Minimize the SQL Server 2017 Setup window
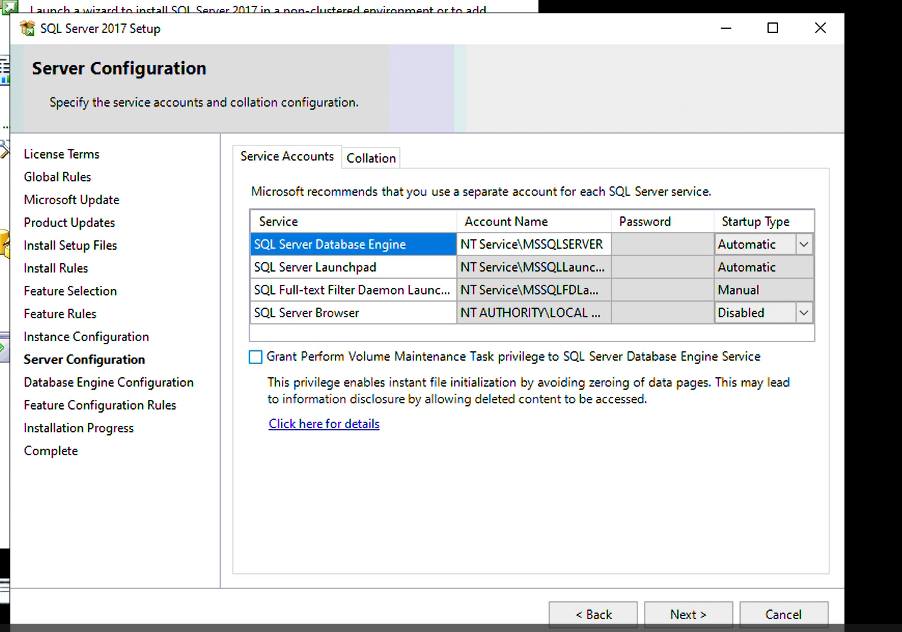This screenshot has height=632, width=902. 726,28
